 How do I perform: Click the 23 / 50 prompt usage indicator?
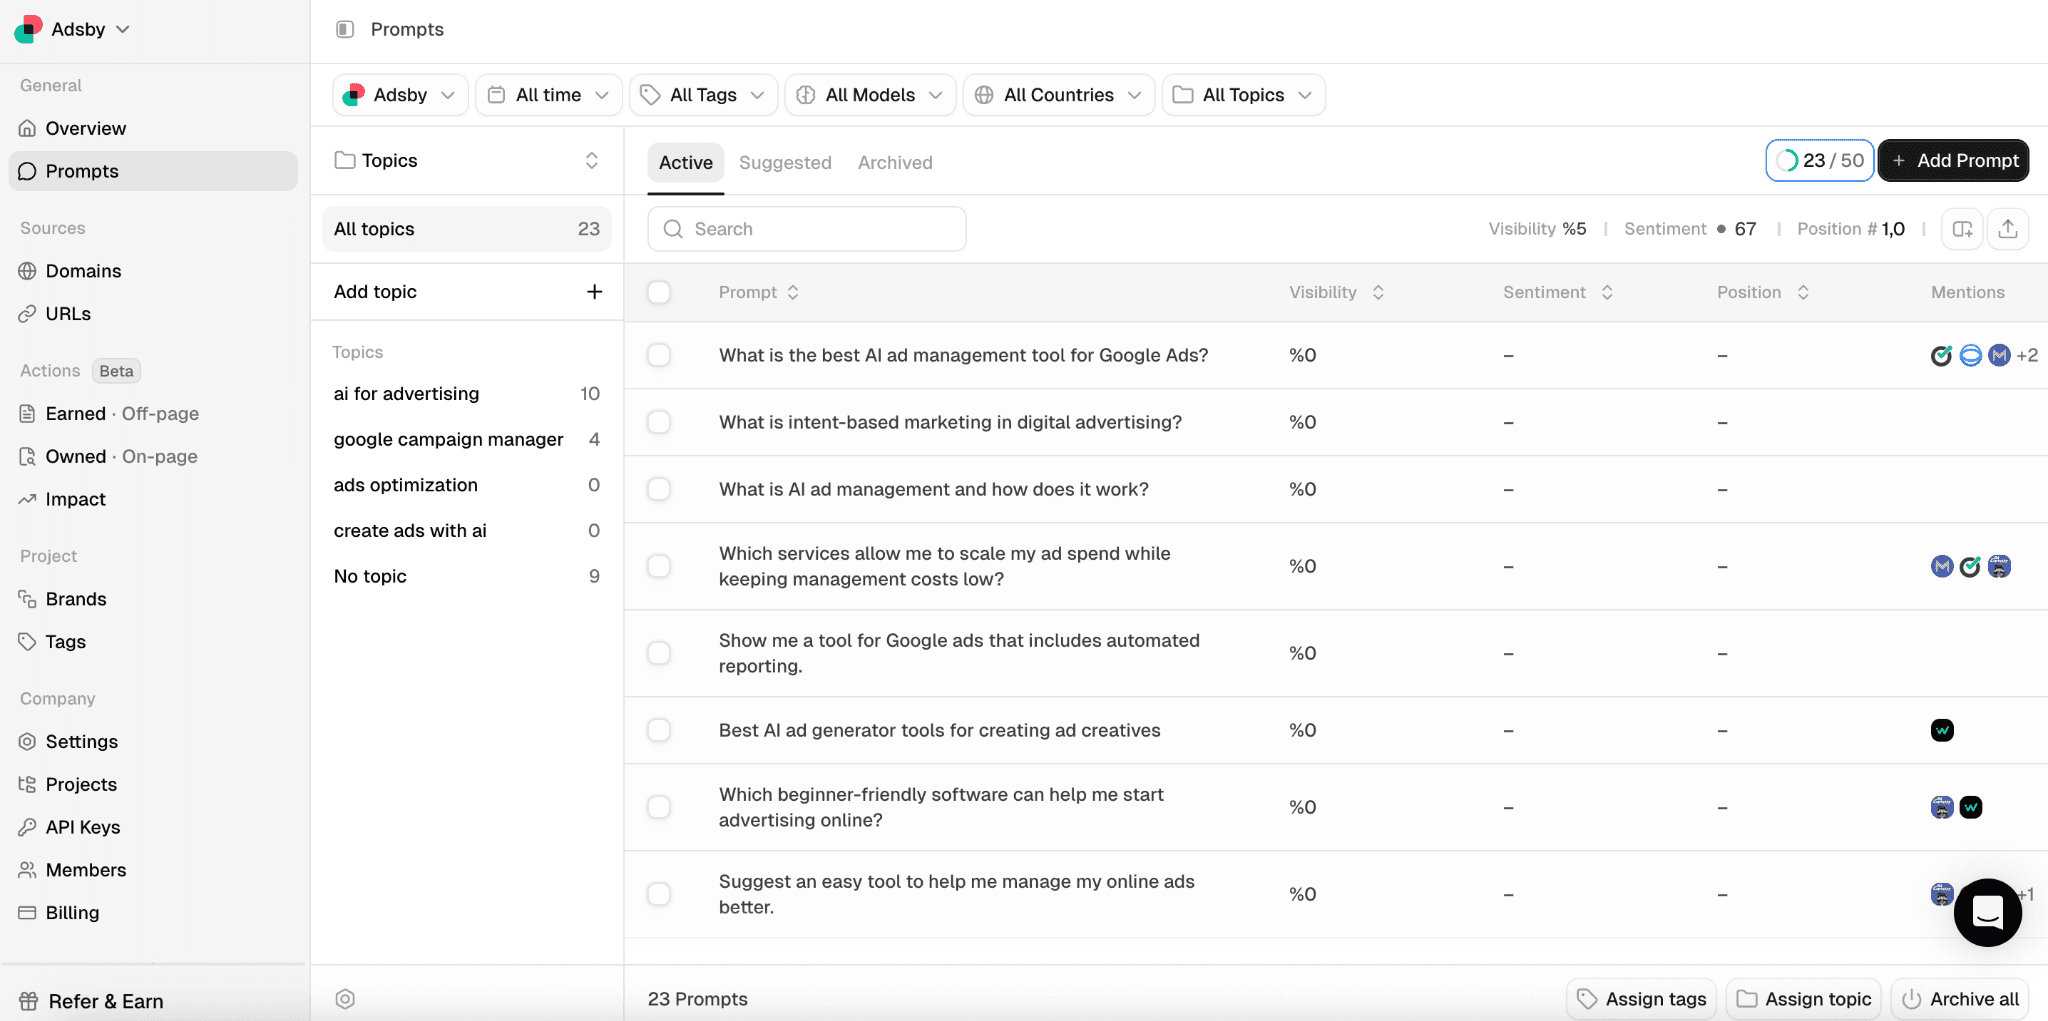click(x=1819, y=161)
